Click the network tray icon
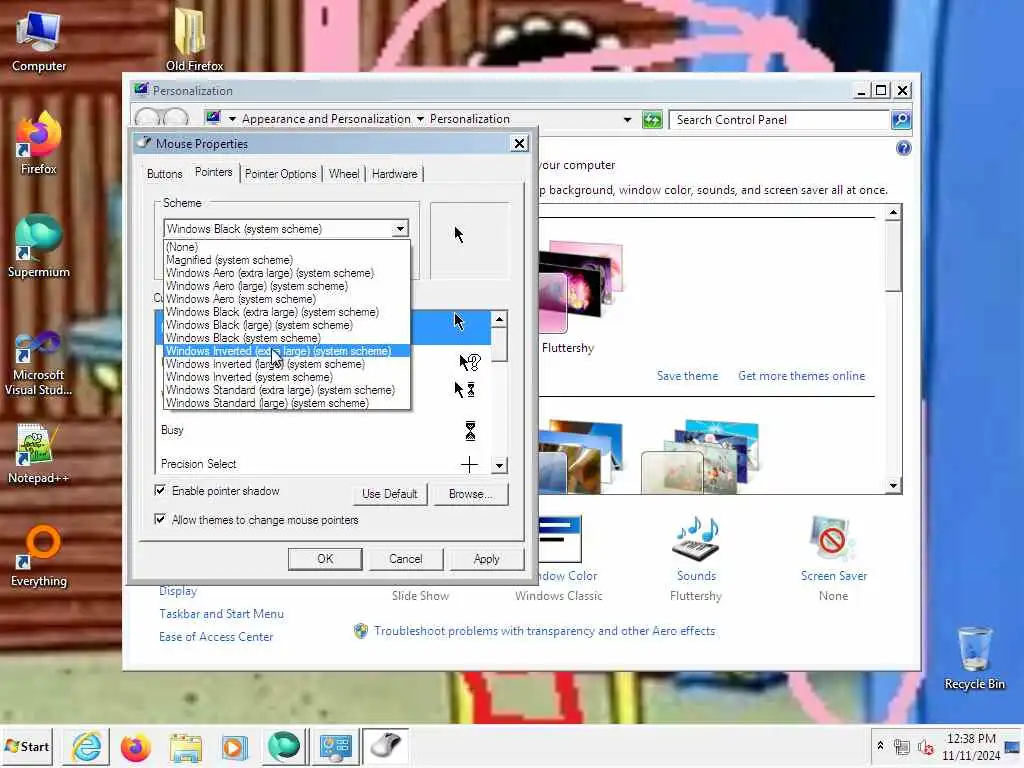This screenshot has height=768, width=1024. [x=902, y=747]
